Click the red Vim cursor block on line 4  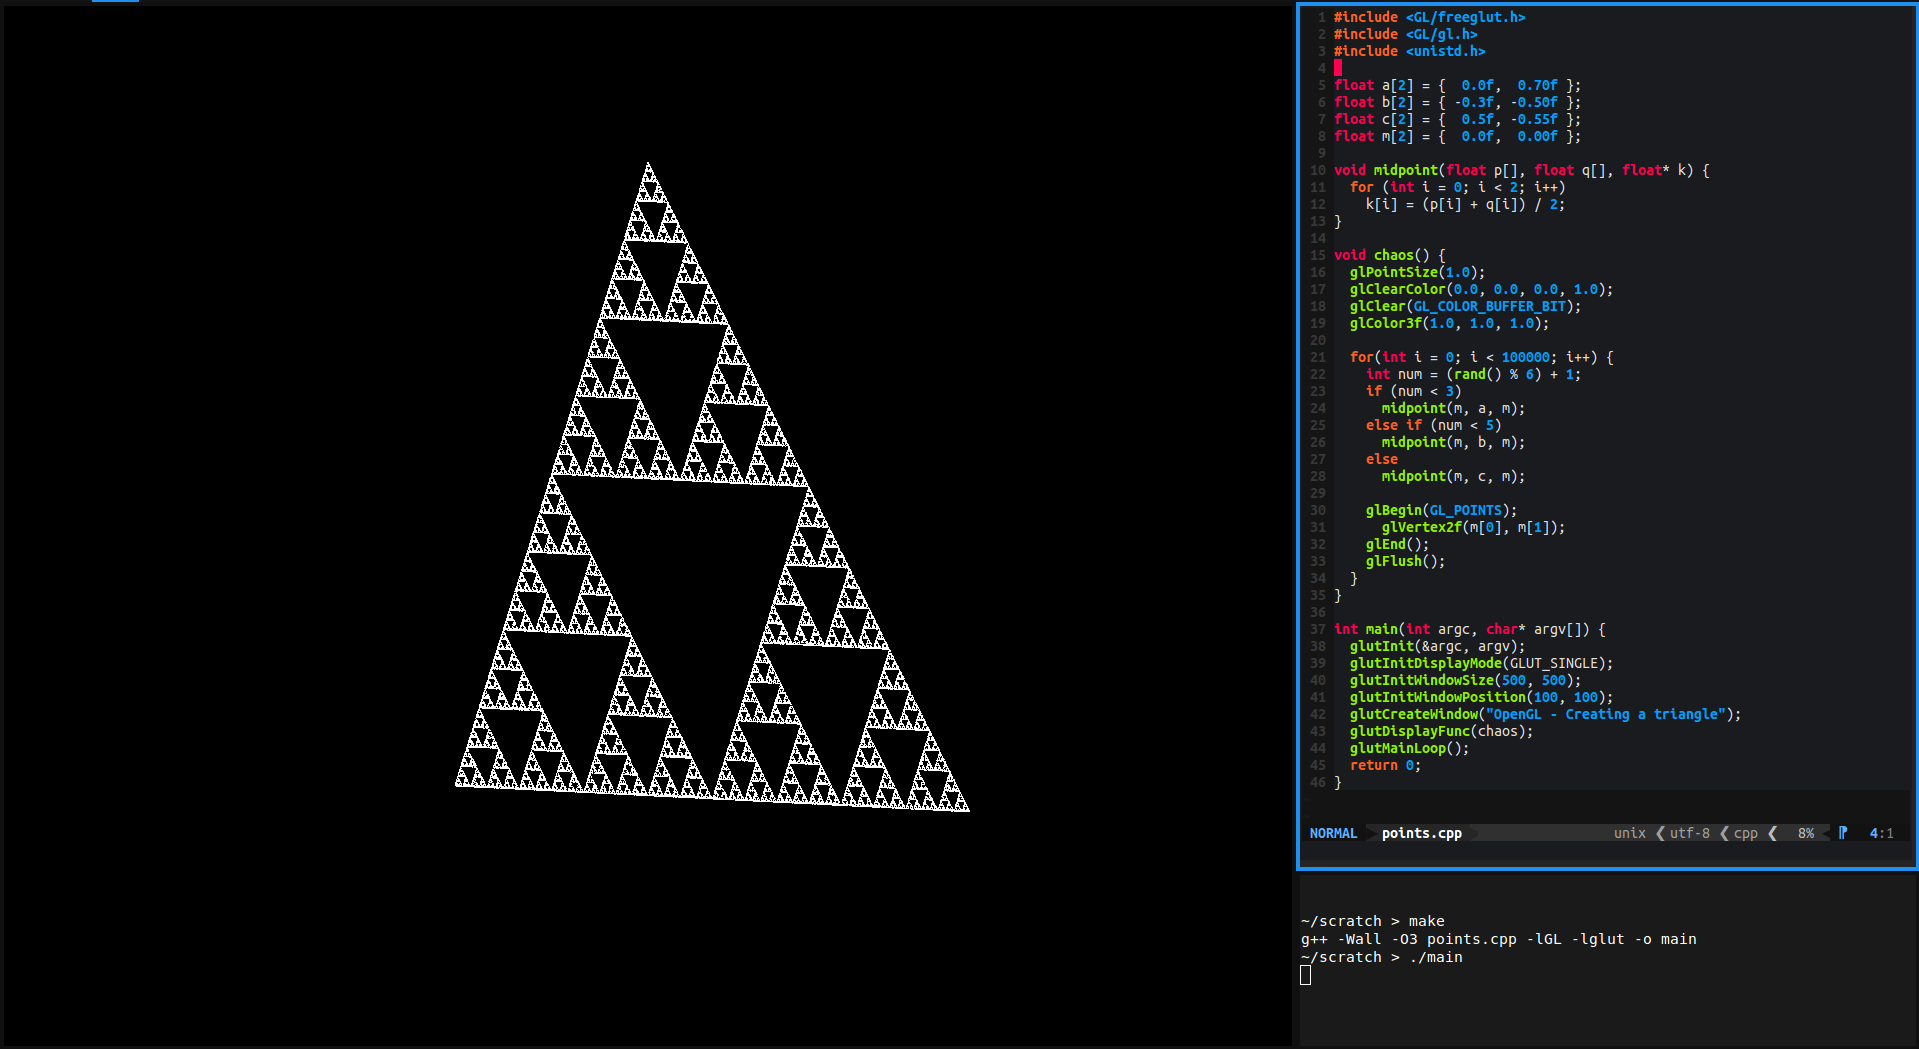pos(1338,68)
